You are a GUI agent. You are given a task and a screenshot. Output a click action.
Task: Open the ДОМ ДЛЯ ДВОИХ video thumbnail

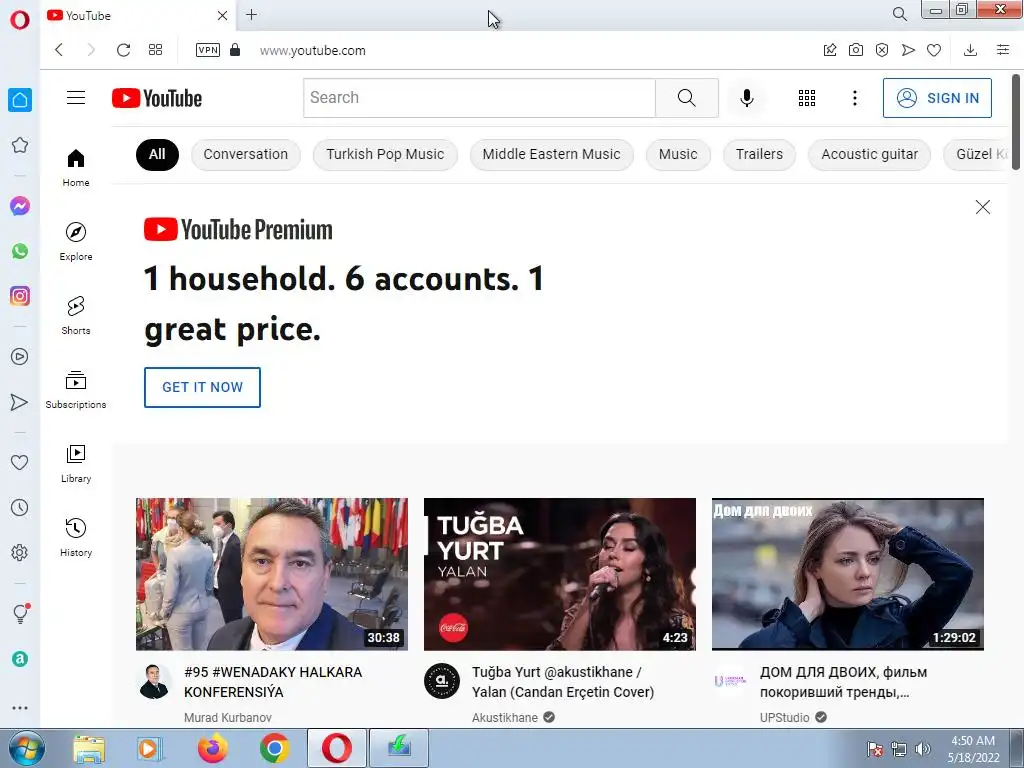[848, 574]
